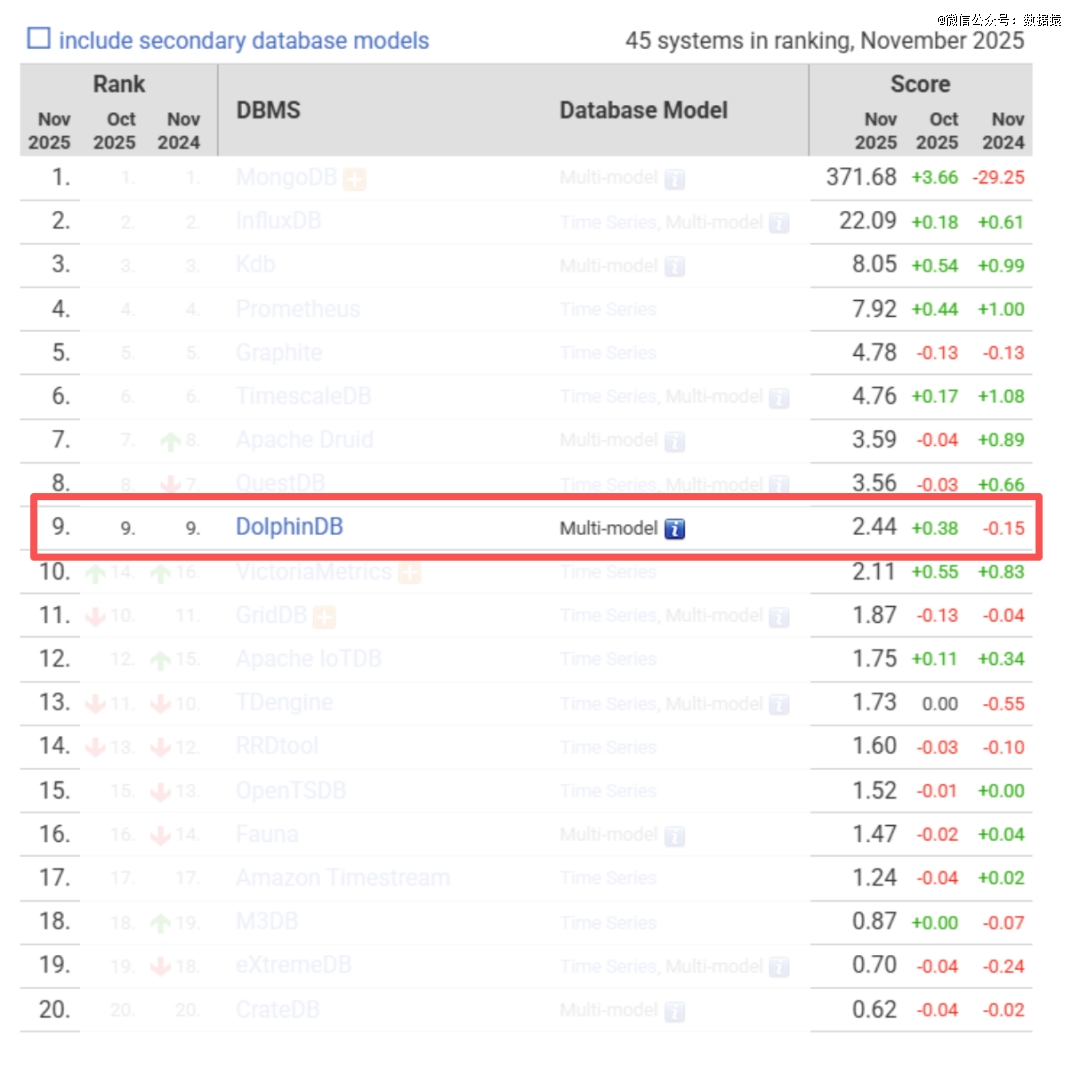
Task: Open the DolphinDB link
Action: (x=289, y=527)
